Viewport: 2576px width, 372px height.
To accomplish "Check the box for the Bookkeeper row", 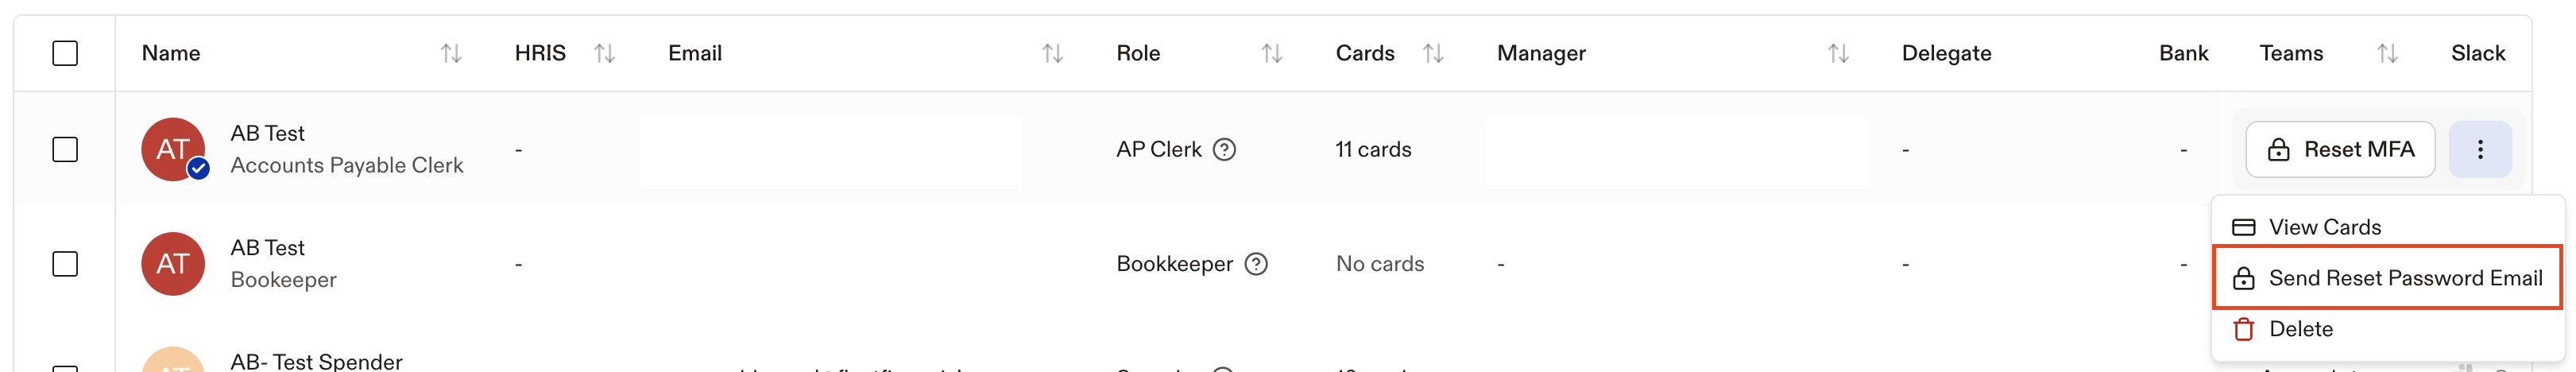I will [x=65, y=264].
